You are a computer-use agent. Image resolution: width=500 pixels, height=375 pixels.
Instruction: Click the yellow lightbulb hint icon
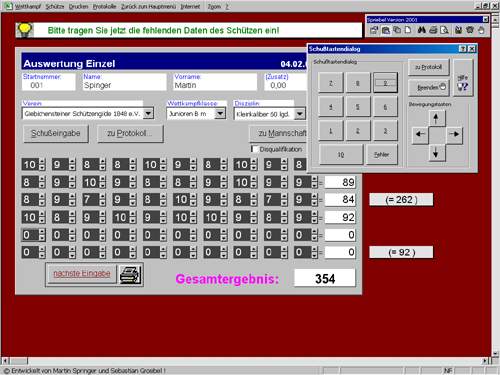coord(24,30)
